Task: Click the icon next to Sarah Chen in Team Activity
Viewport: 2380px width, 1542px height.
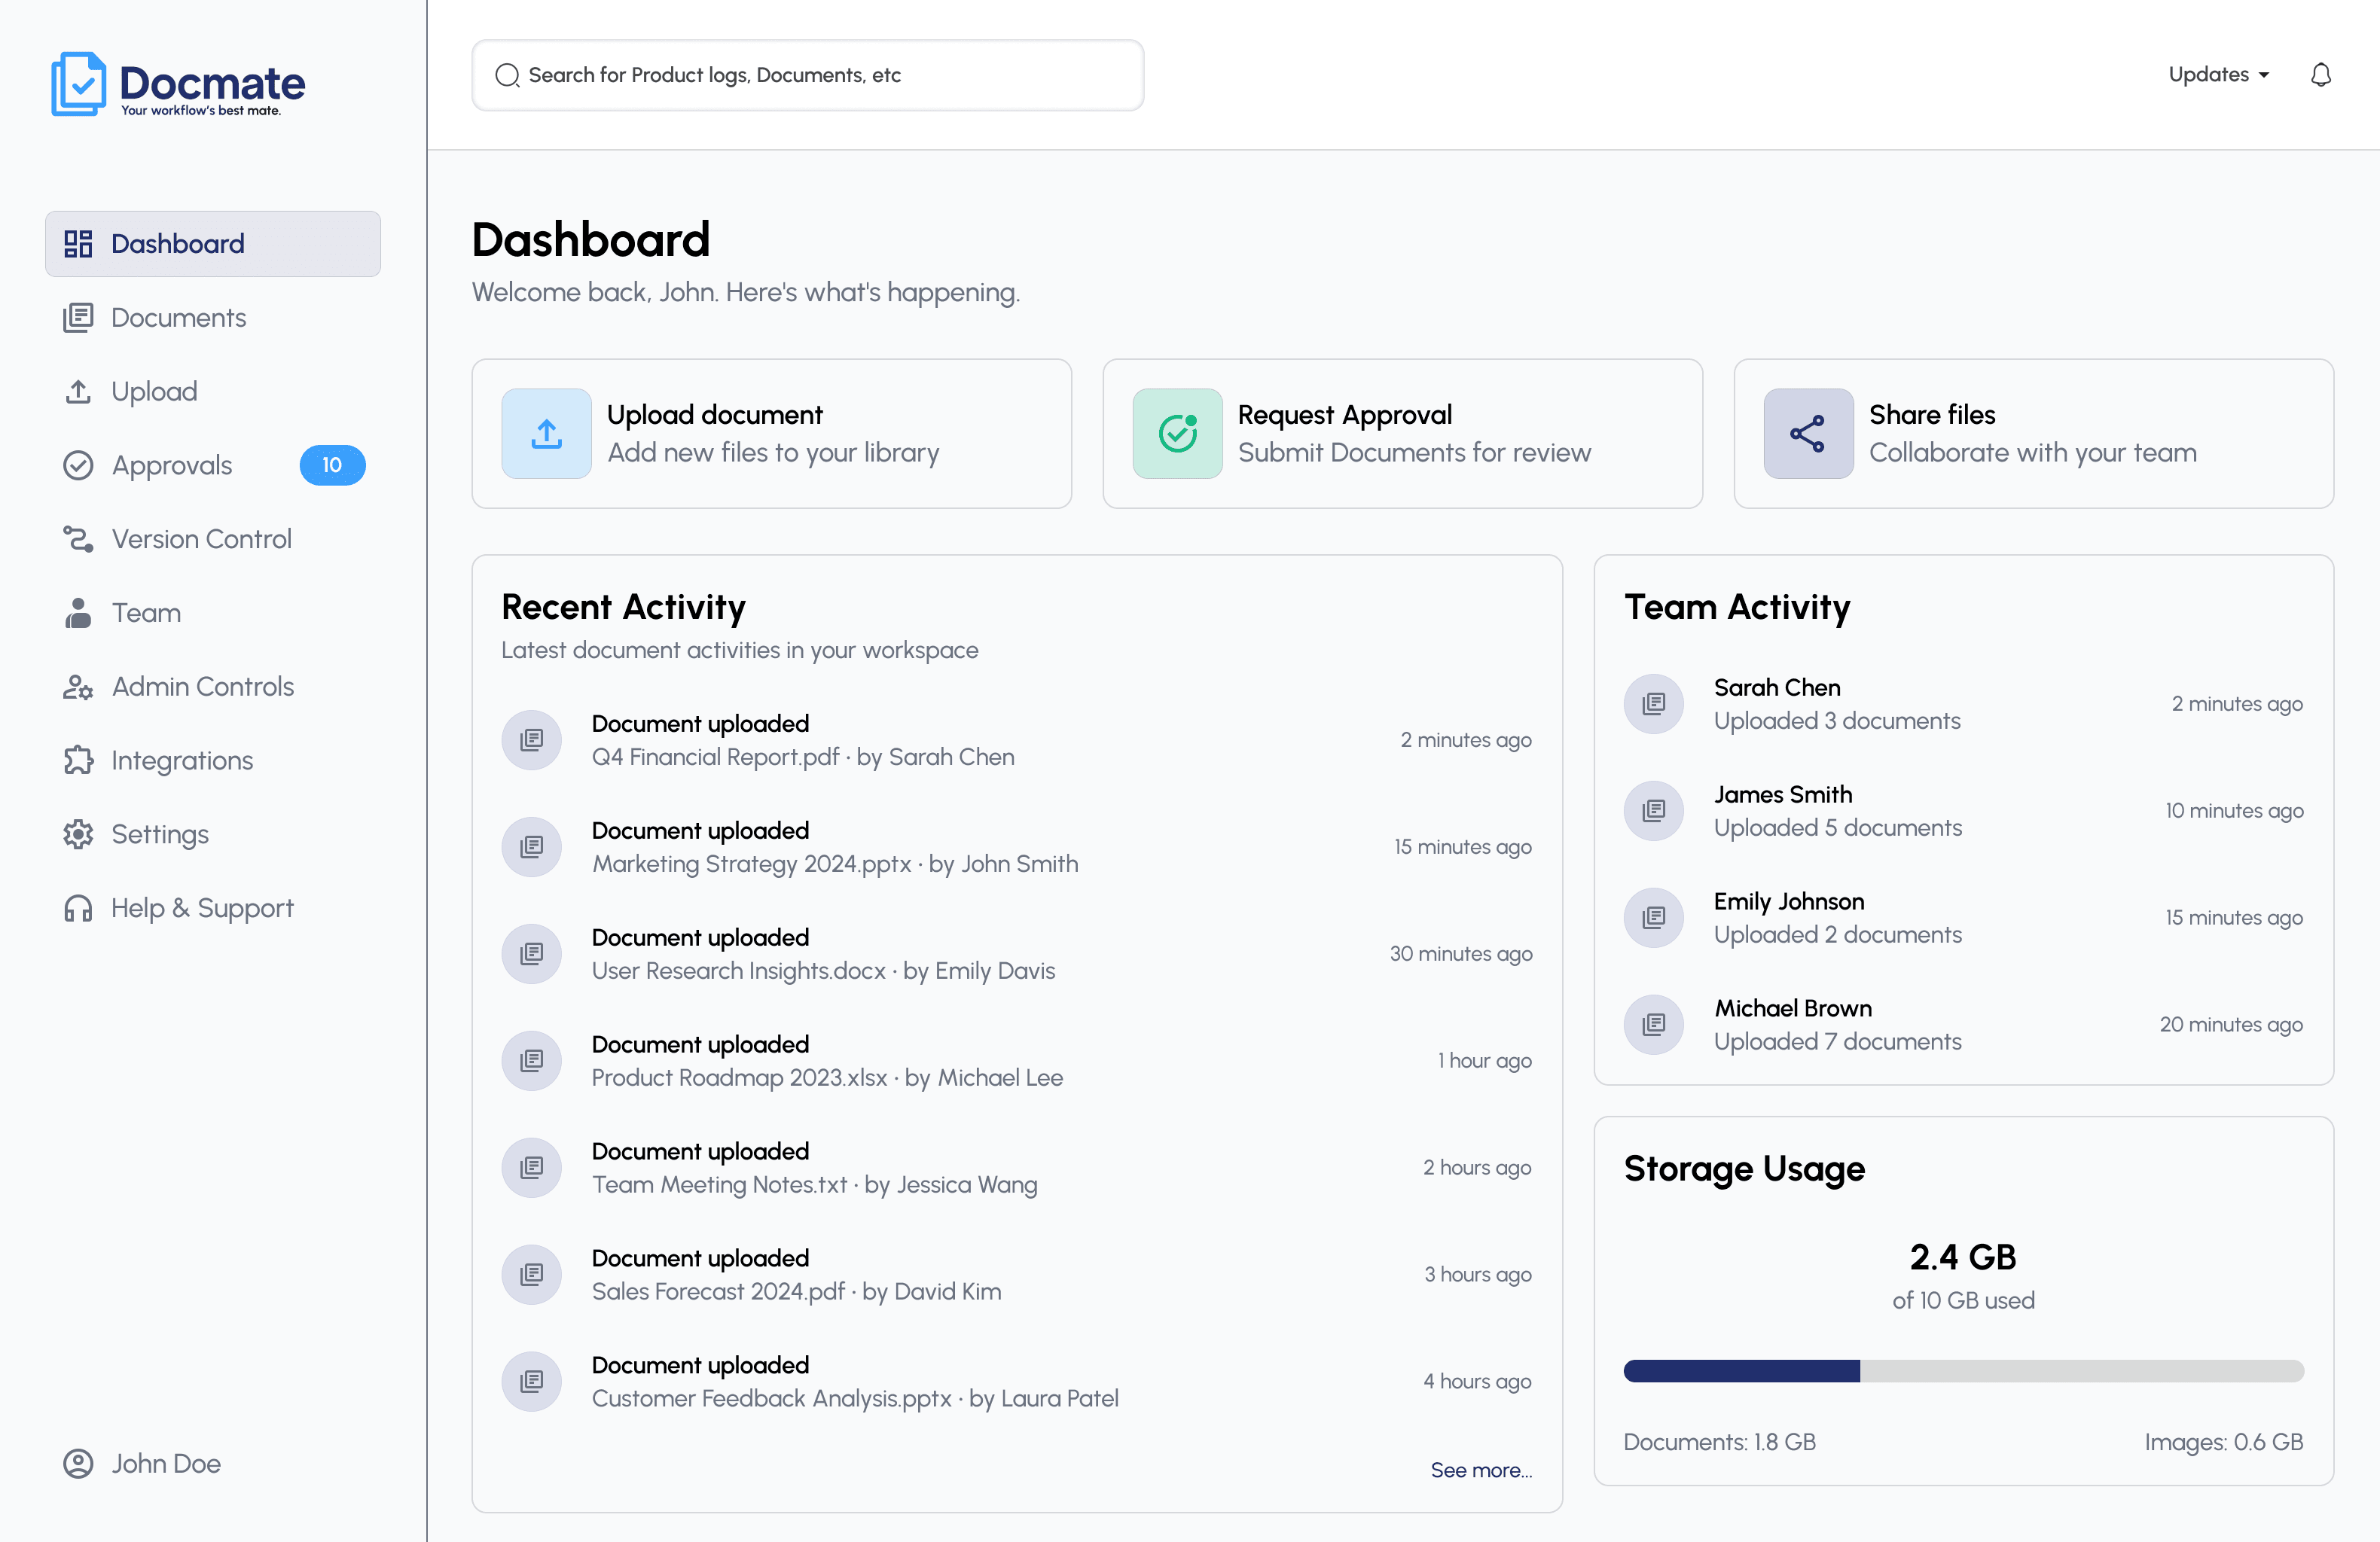Action: 1654,704
